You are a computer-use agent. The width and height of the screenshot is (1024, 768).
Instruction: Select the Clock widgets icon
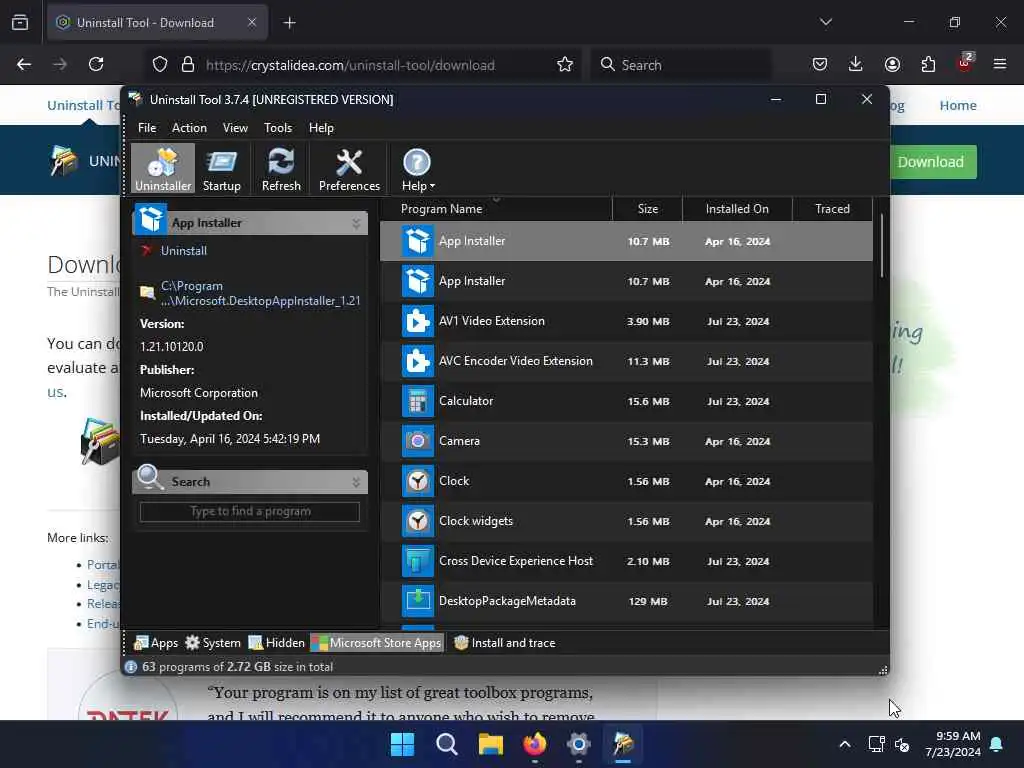(417, 521)
